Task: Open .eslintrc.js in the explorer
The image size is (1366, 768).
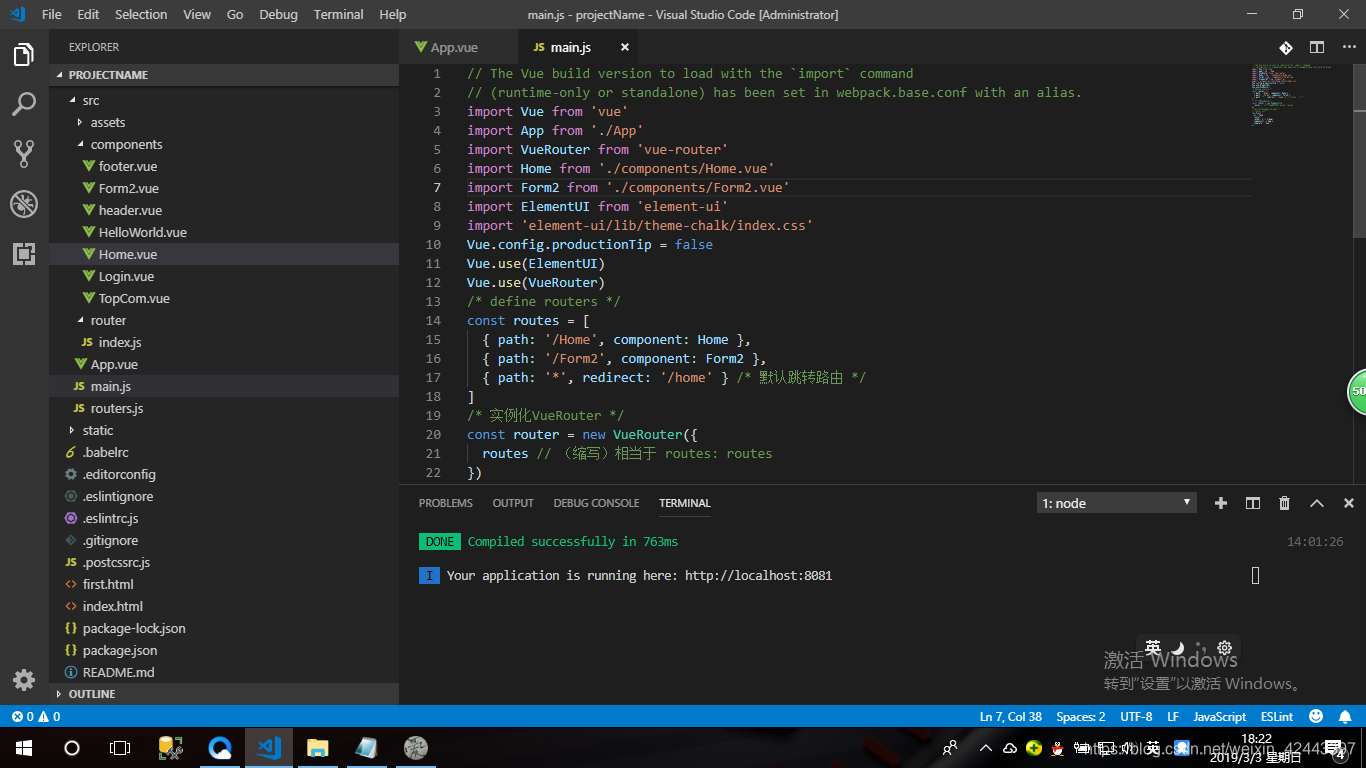Action: coord(224,519)
